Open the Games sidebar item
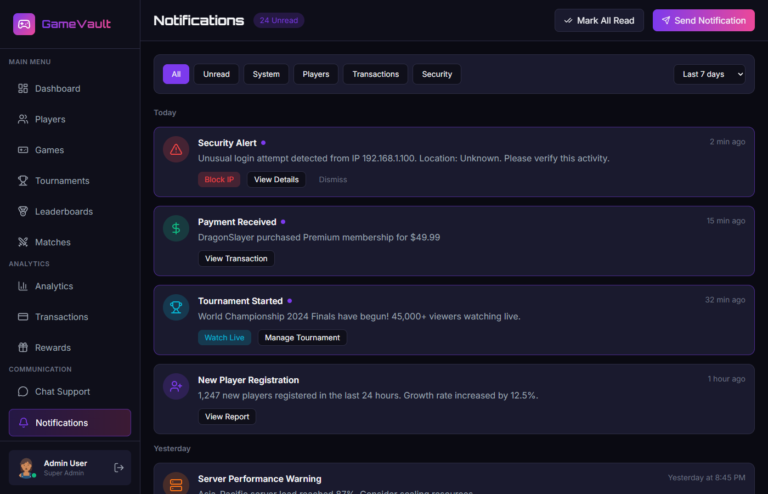Viewport: 768px width, 494px height. pos(70,150)
